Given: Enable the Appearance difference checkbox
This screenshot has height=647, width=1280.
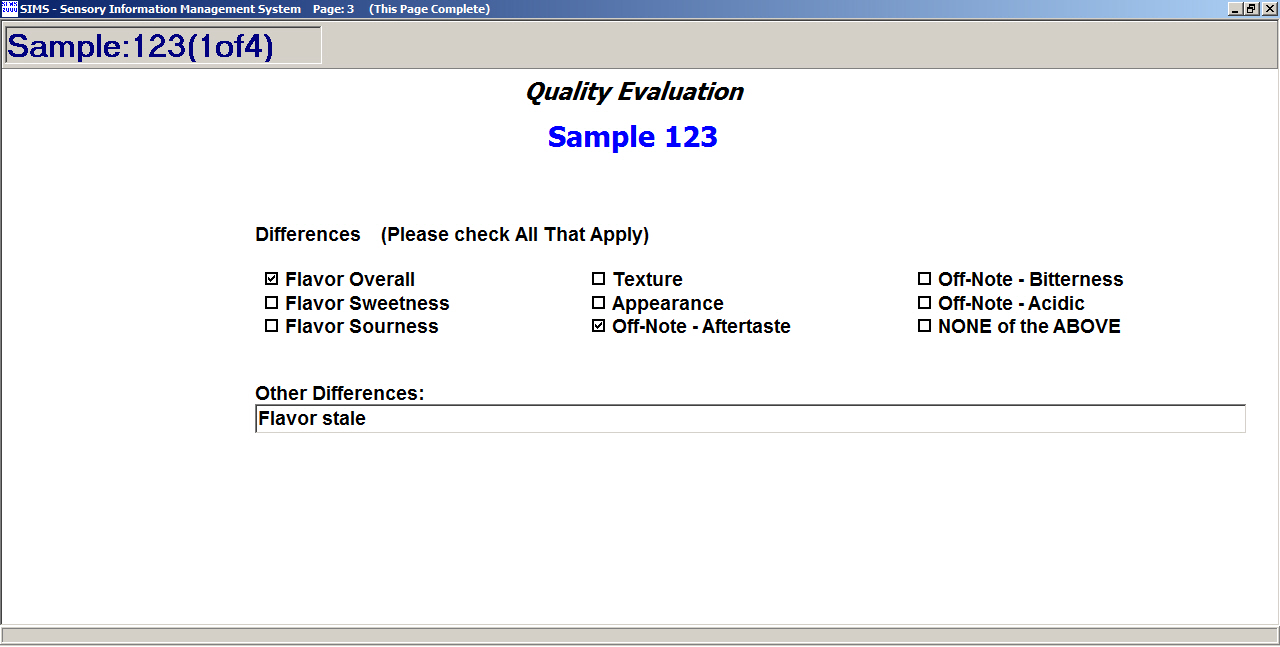Looking at the screenshot, I should (x=598, y=303).
